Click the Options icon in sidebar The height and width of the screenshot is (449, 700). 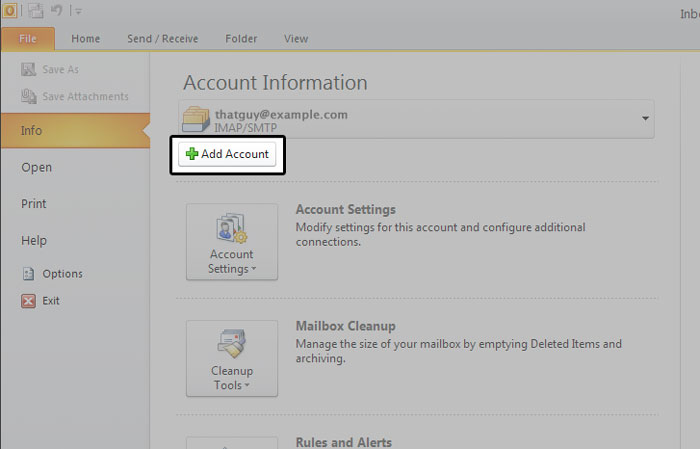click(28, 274)
